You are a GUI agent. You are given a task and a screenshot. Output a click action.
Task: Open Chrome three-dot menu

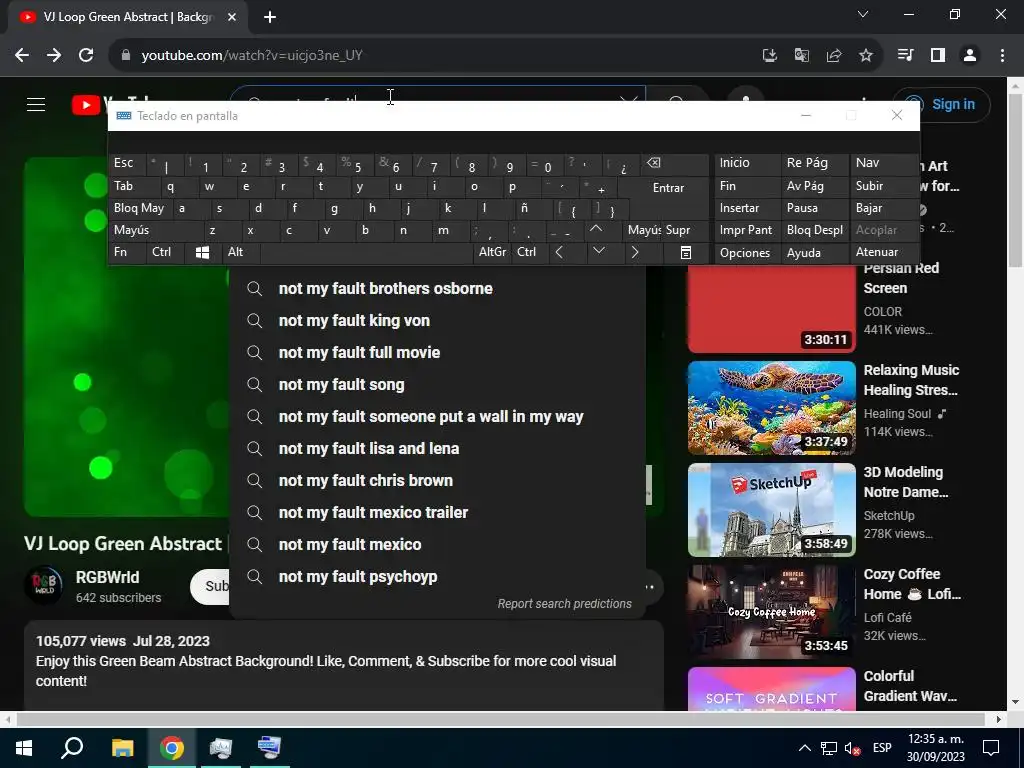(1002, 56)
